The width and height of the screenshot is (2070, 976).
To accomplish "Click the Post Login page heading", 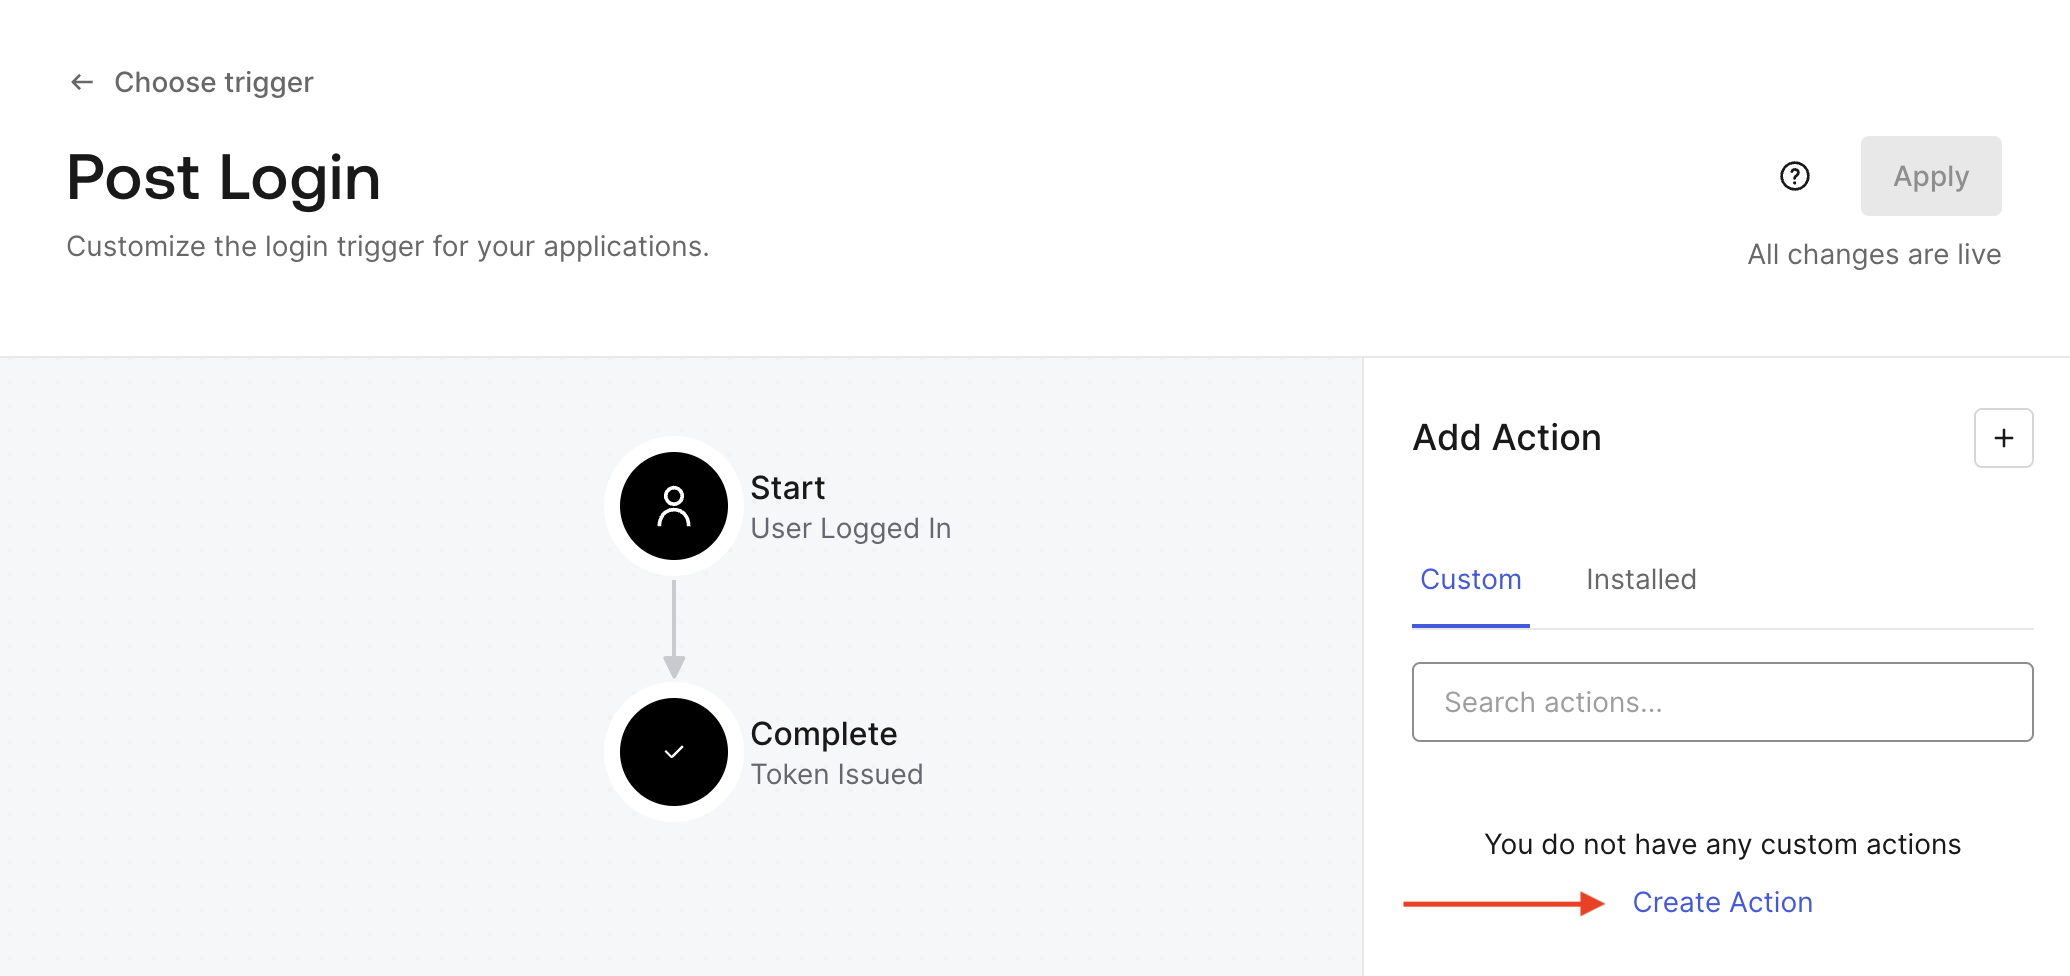I will tap(224, 178).
